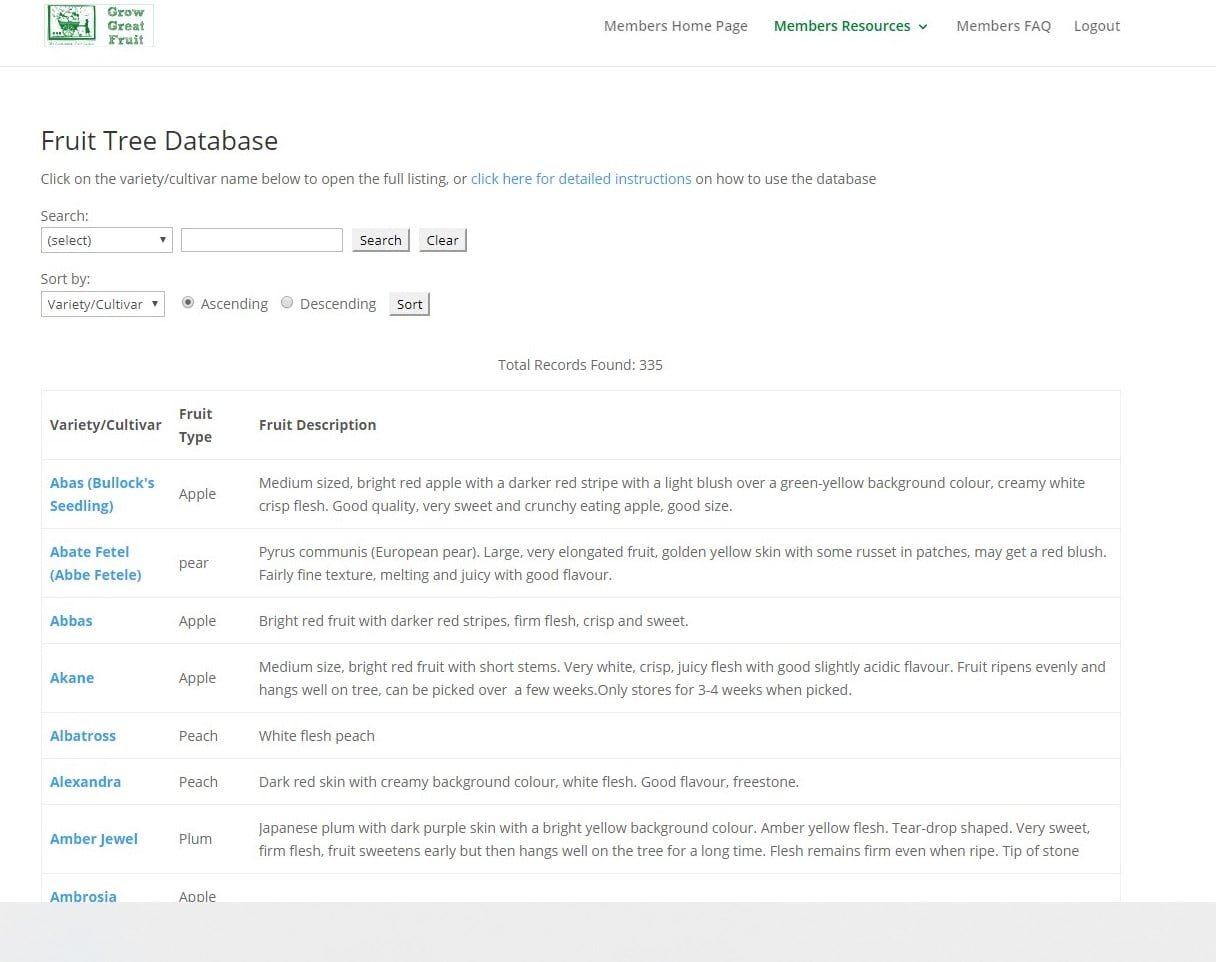Open the Amber Jewel plum listing
This screenshot has width=1216, height=962.
94,839
